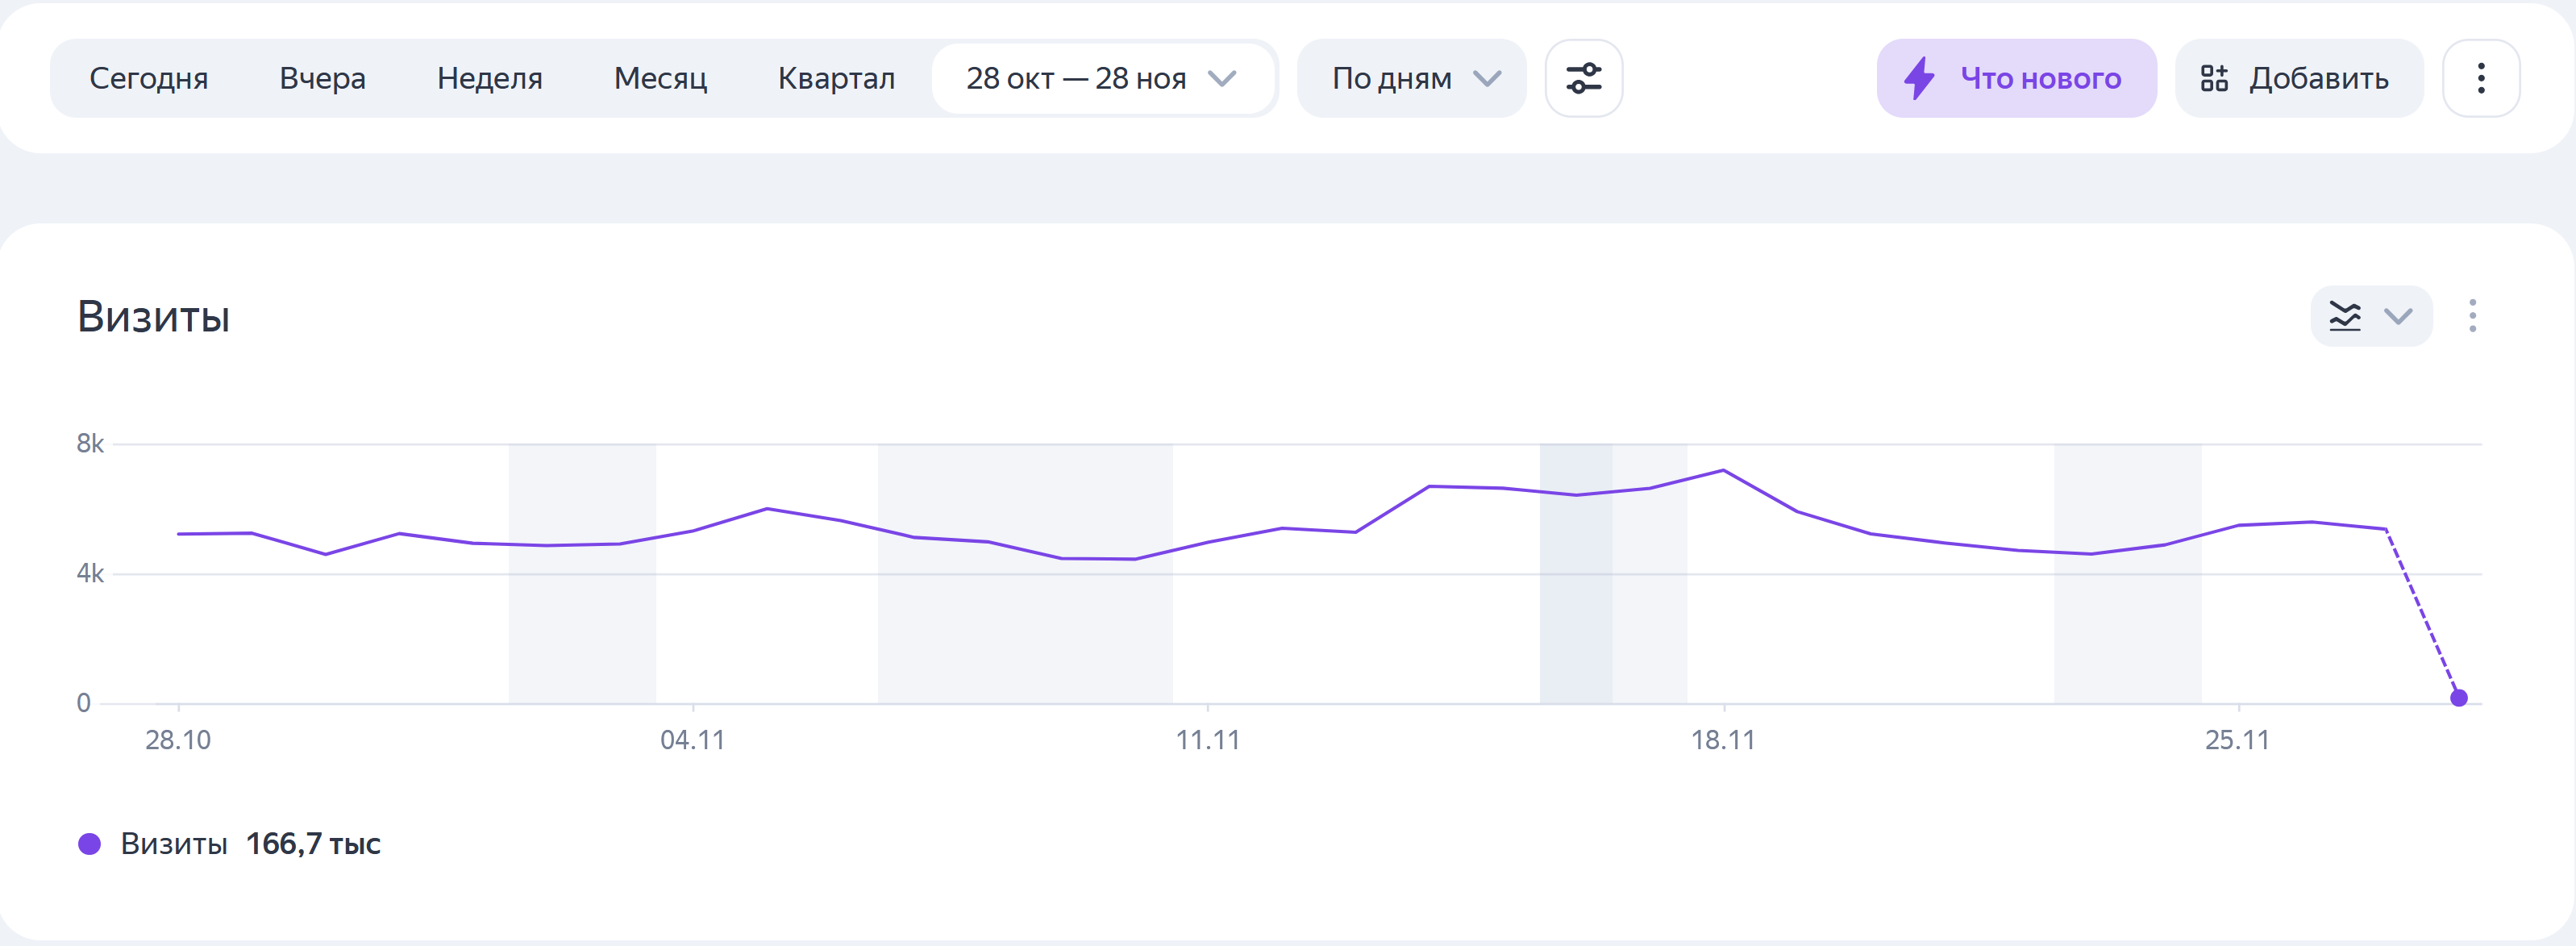Expand the chart type chevron arrow

pyautogui.click(x=2398, y=316)
